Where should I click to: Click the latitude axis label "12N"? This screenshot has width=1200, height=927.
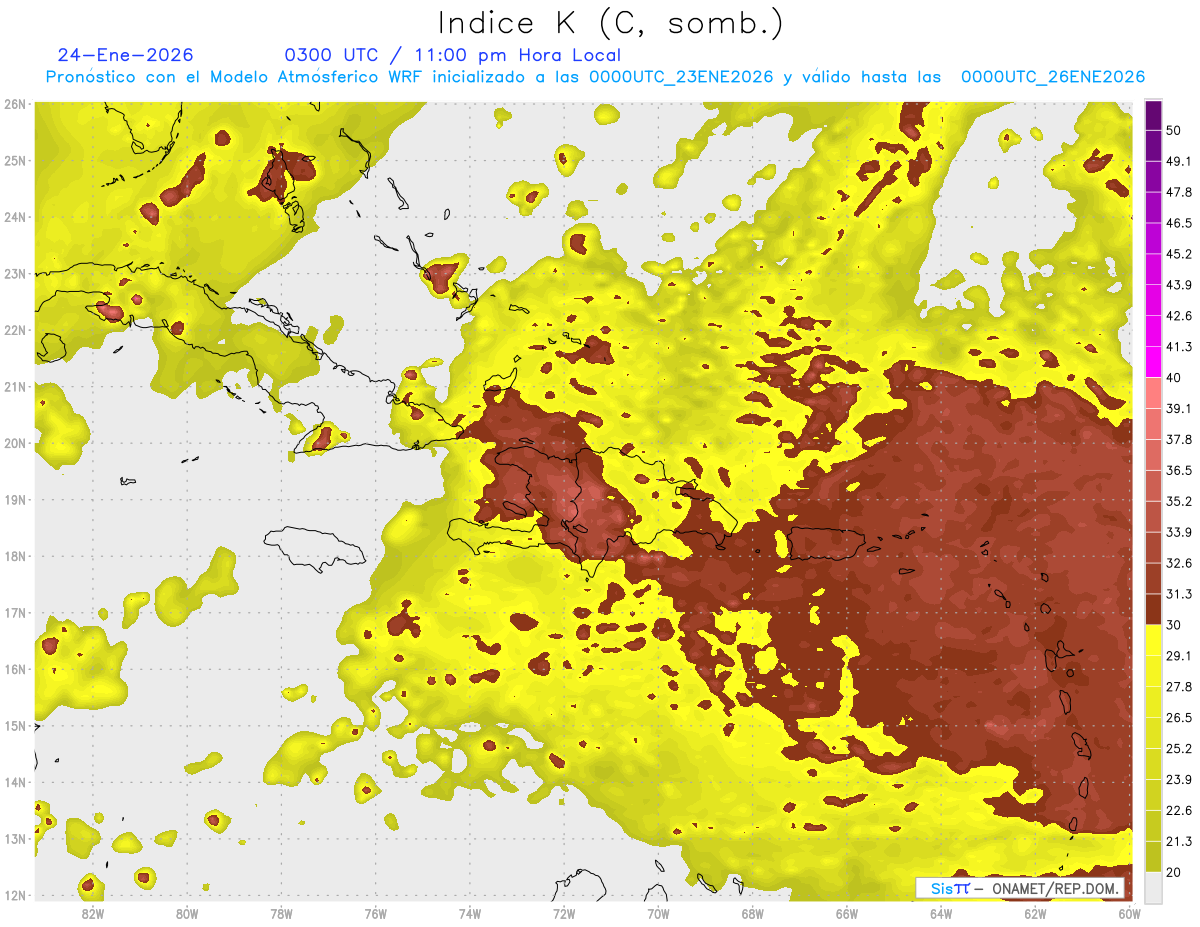[14, 895]
